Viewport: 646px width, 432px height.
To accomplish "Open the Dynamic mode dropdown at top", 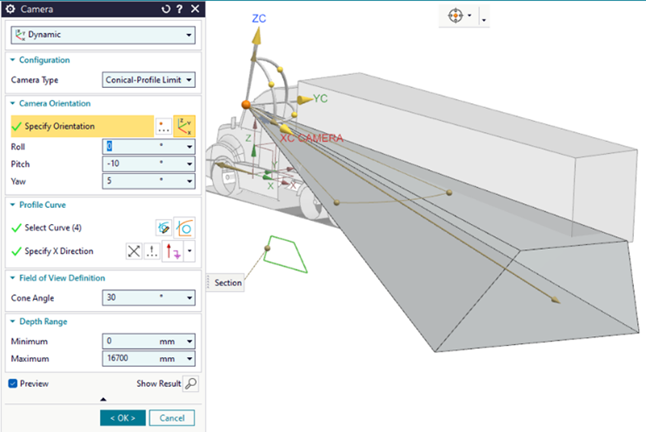I will tap(101, 36).
